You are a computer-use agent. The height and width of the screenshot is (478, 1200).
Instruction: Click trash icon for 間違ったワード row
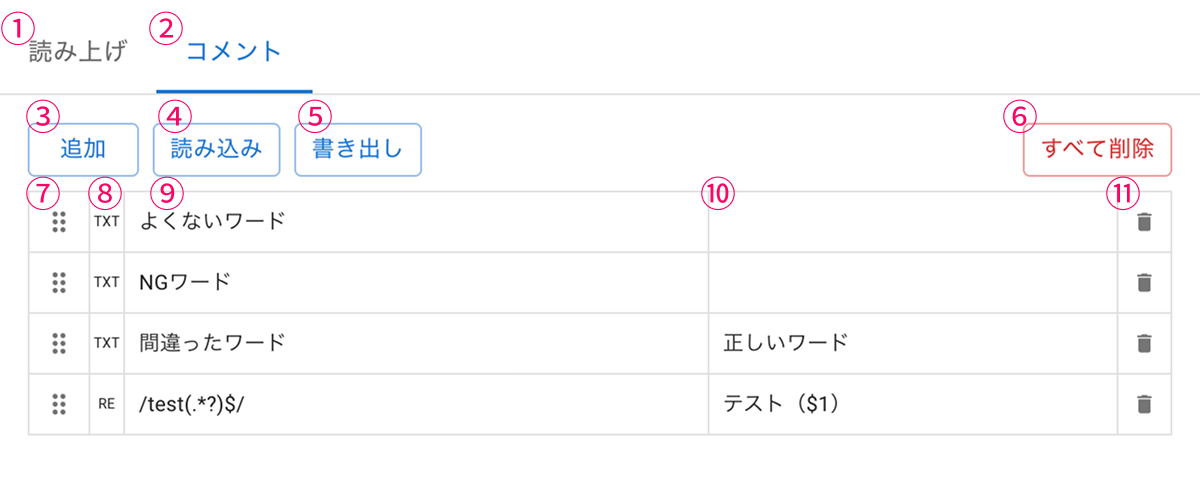[x=1145, y=344]
